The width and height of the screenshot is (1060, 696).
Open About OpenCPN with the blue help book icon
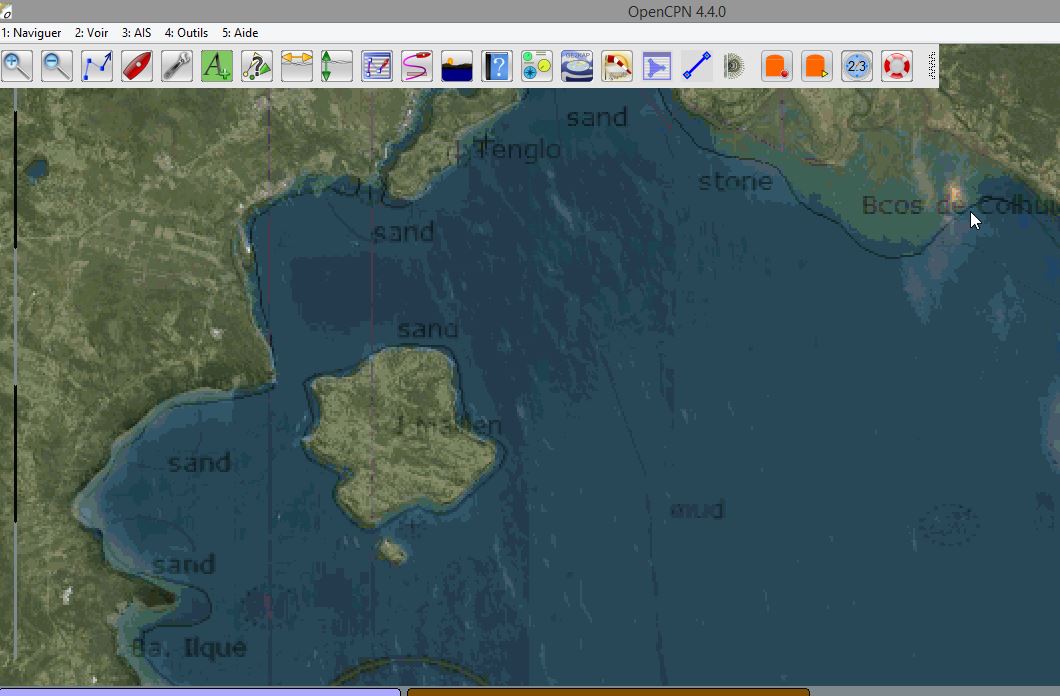497,66
